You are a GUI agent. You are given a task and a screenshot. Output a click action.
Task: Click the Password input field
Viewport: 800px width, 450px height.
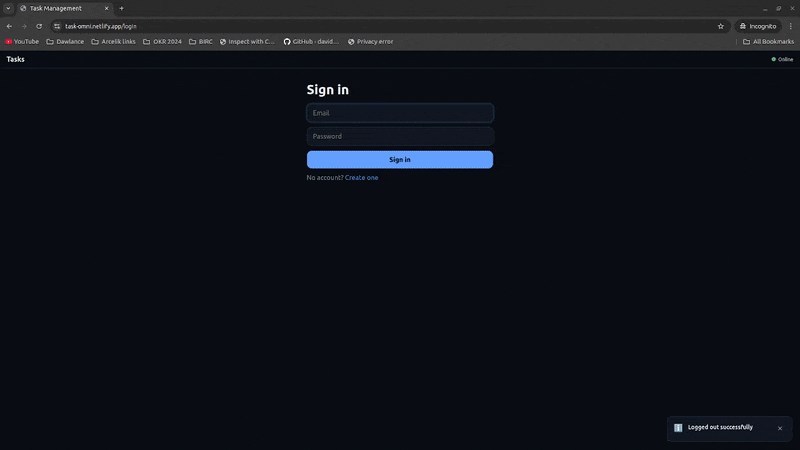coord(400,136)
